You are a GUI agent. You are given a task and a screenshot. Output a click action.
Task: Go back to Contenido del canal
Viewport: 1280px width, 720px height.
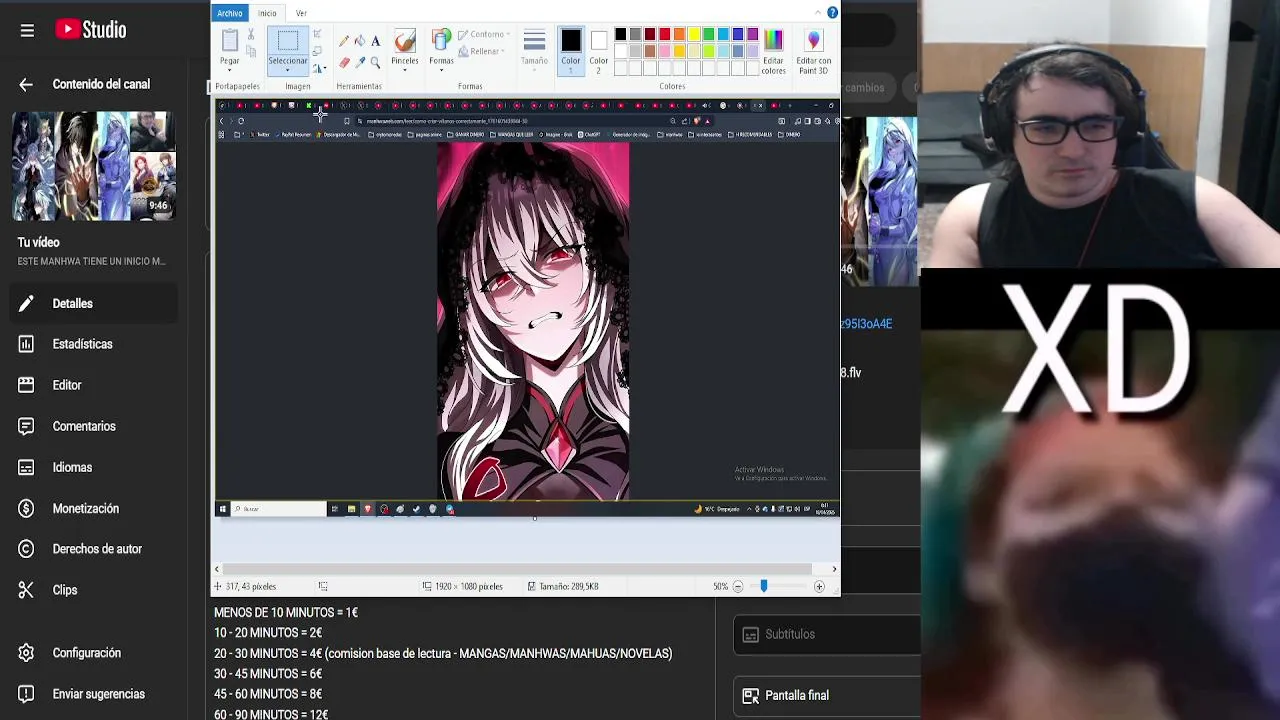(26, 85)
